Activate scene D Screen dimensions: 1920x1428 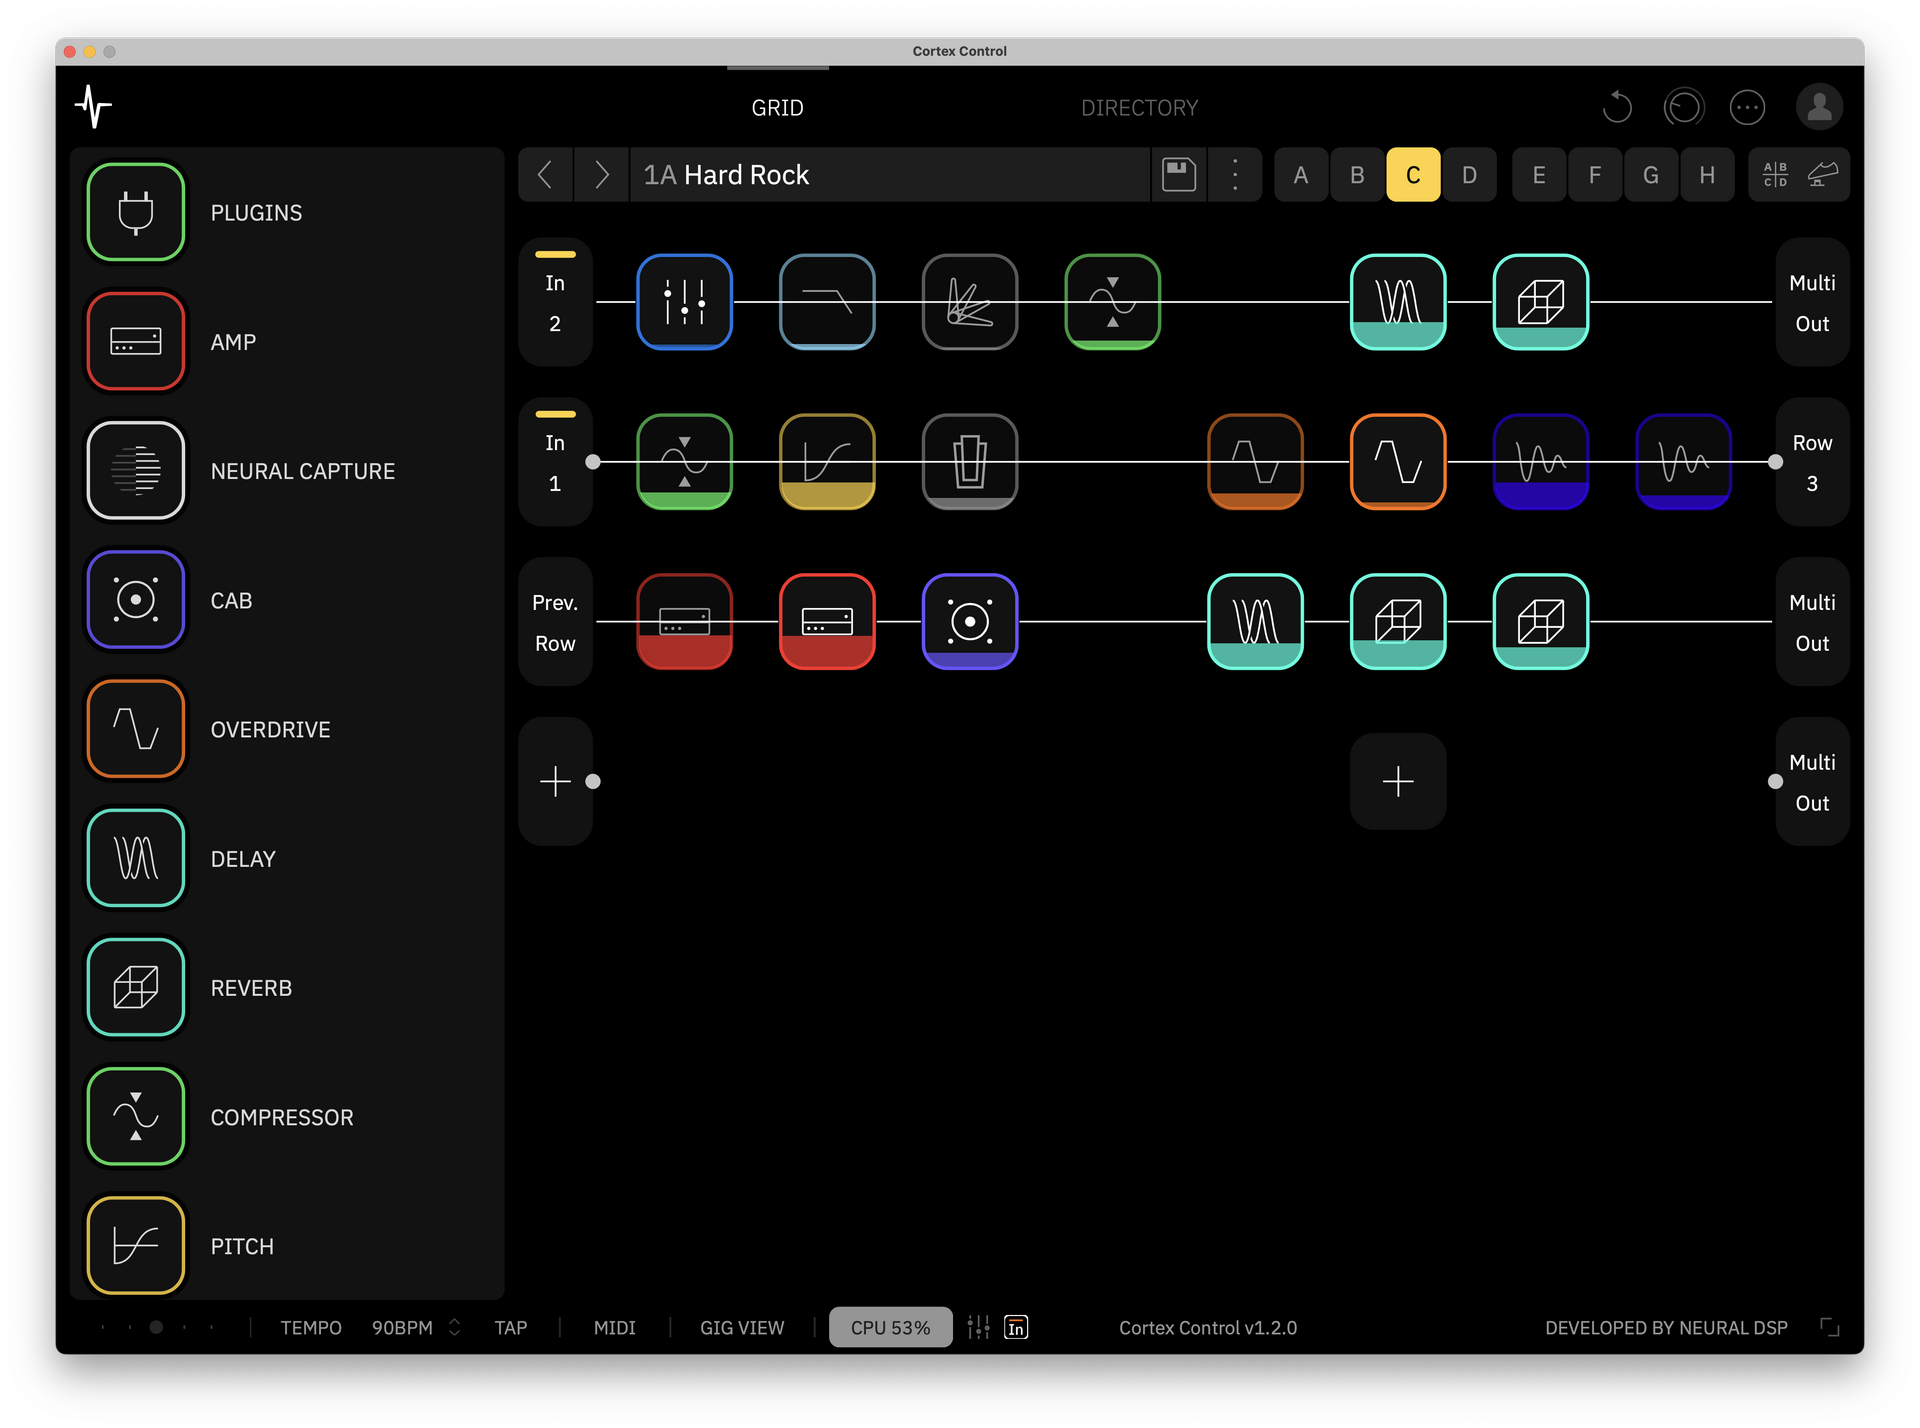point(1469,175)
